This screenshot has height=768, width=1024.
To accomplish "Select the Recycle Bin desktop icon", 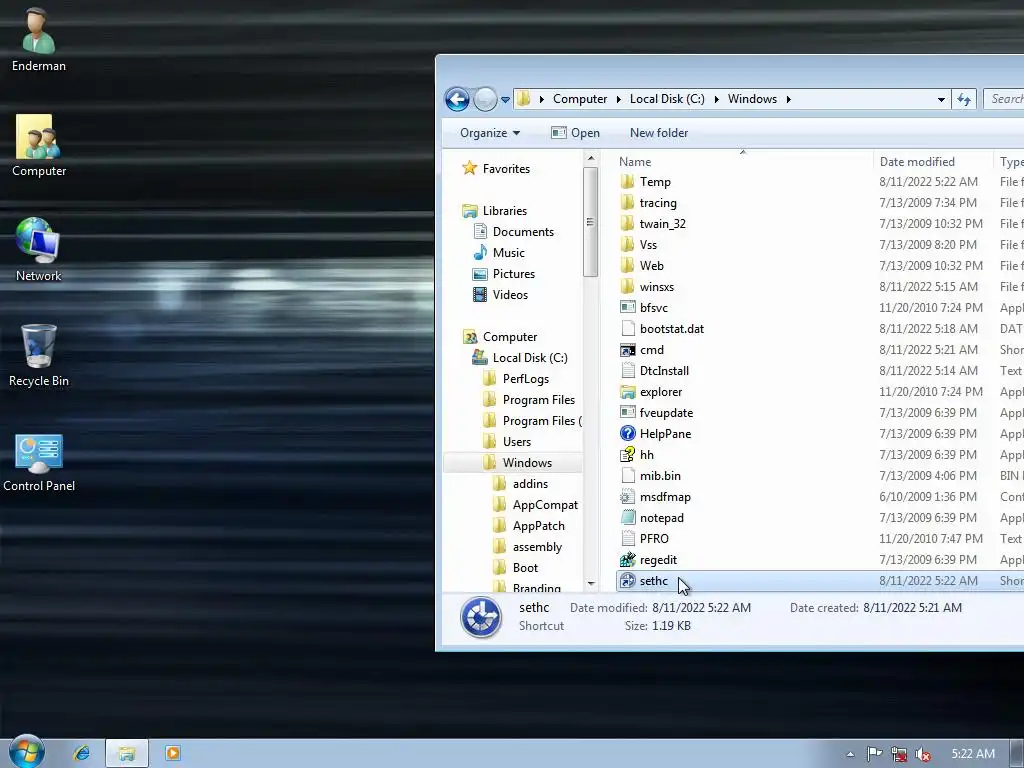I will point(39,355).
